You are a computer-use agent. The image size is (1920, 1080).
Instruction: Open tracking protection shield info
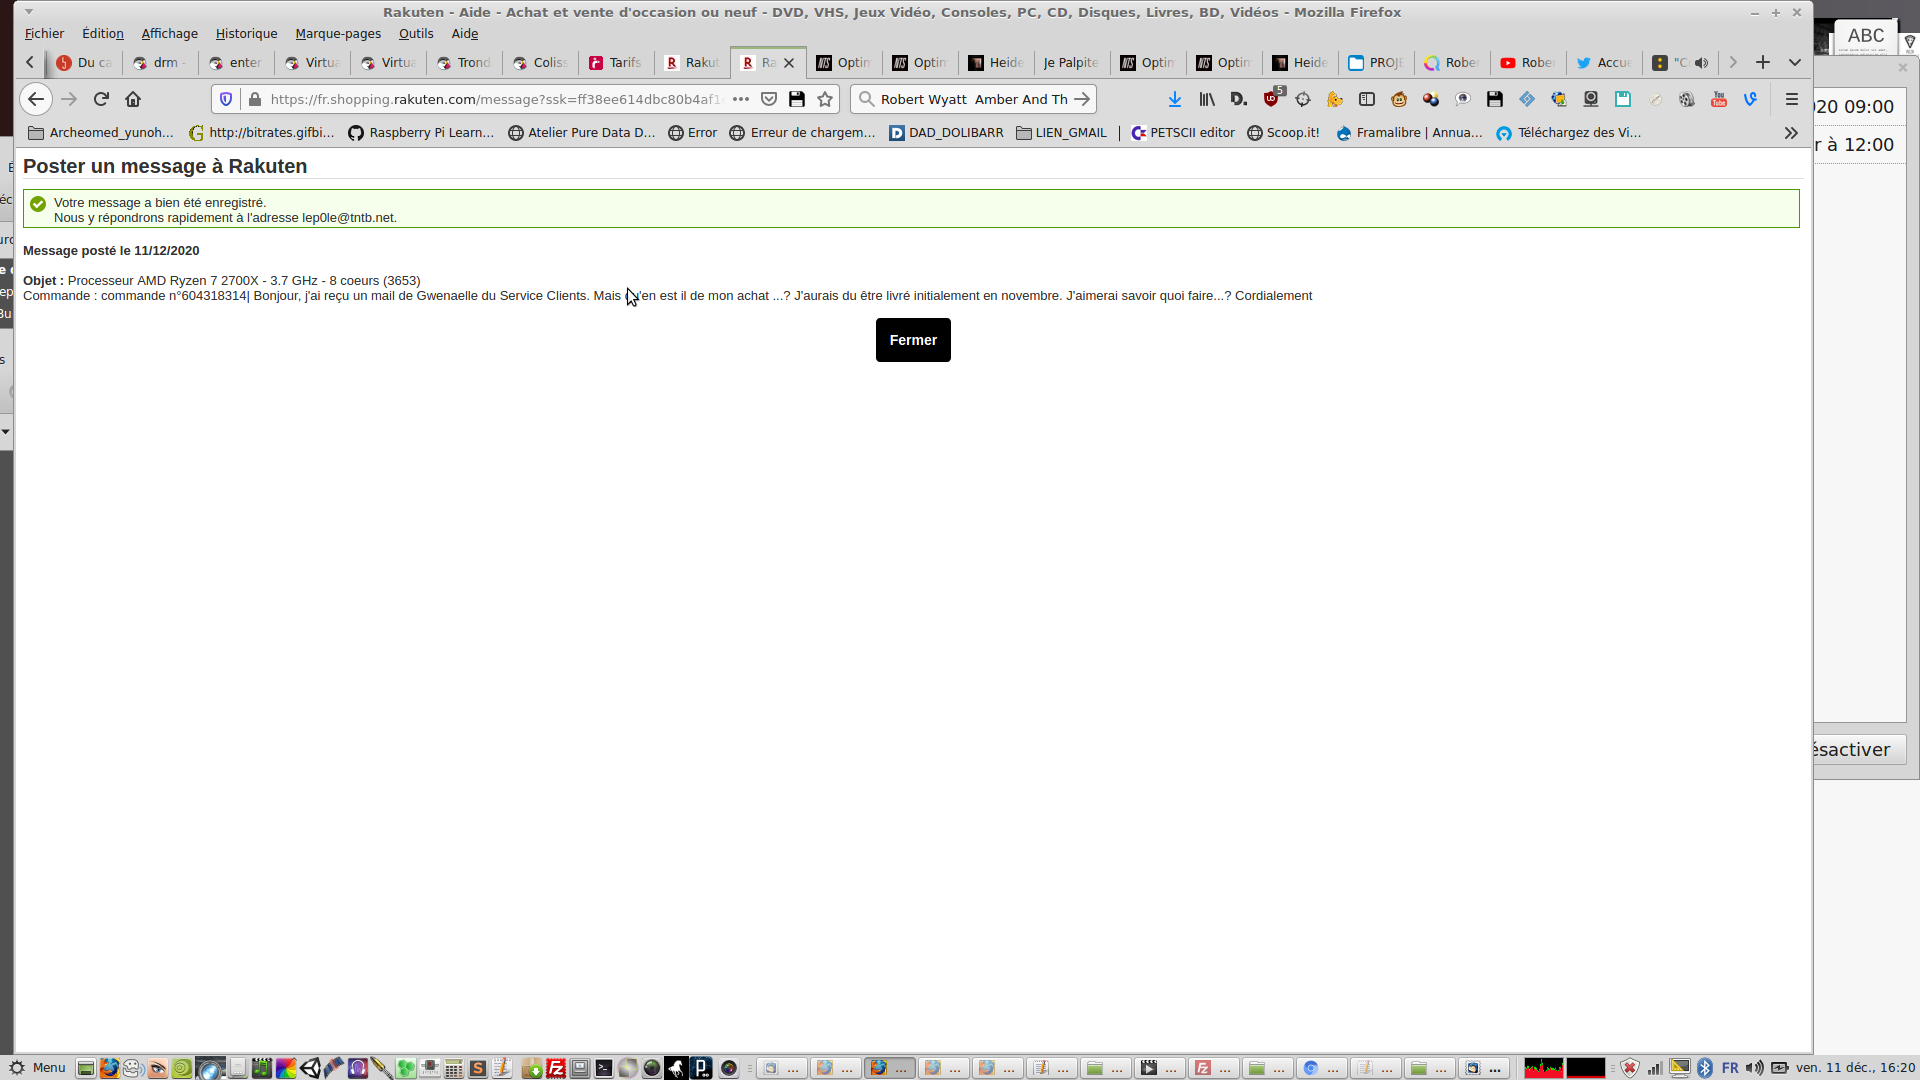[x=226, y=99]
